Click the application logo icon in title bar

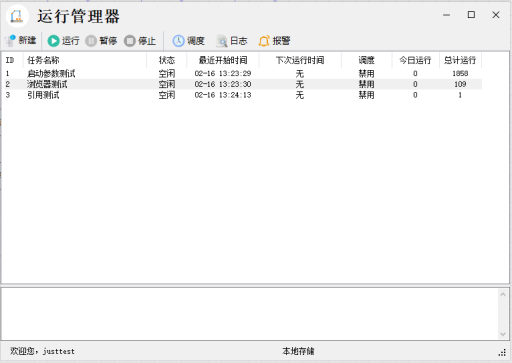tap(17, 16)
